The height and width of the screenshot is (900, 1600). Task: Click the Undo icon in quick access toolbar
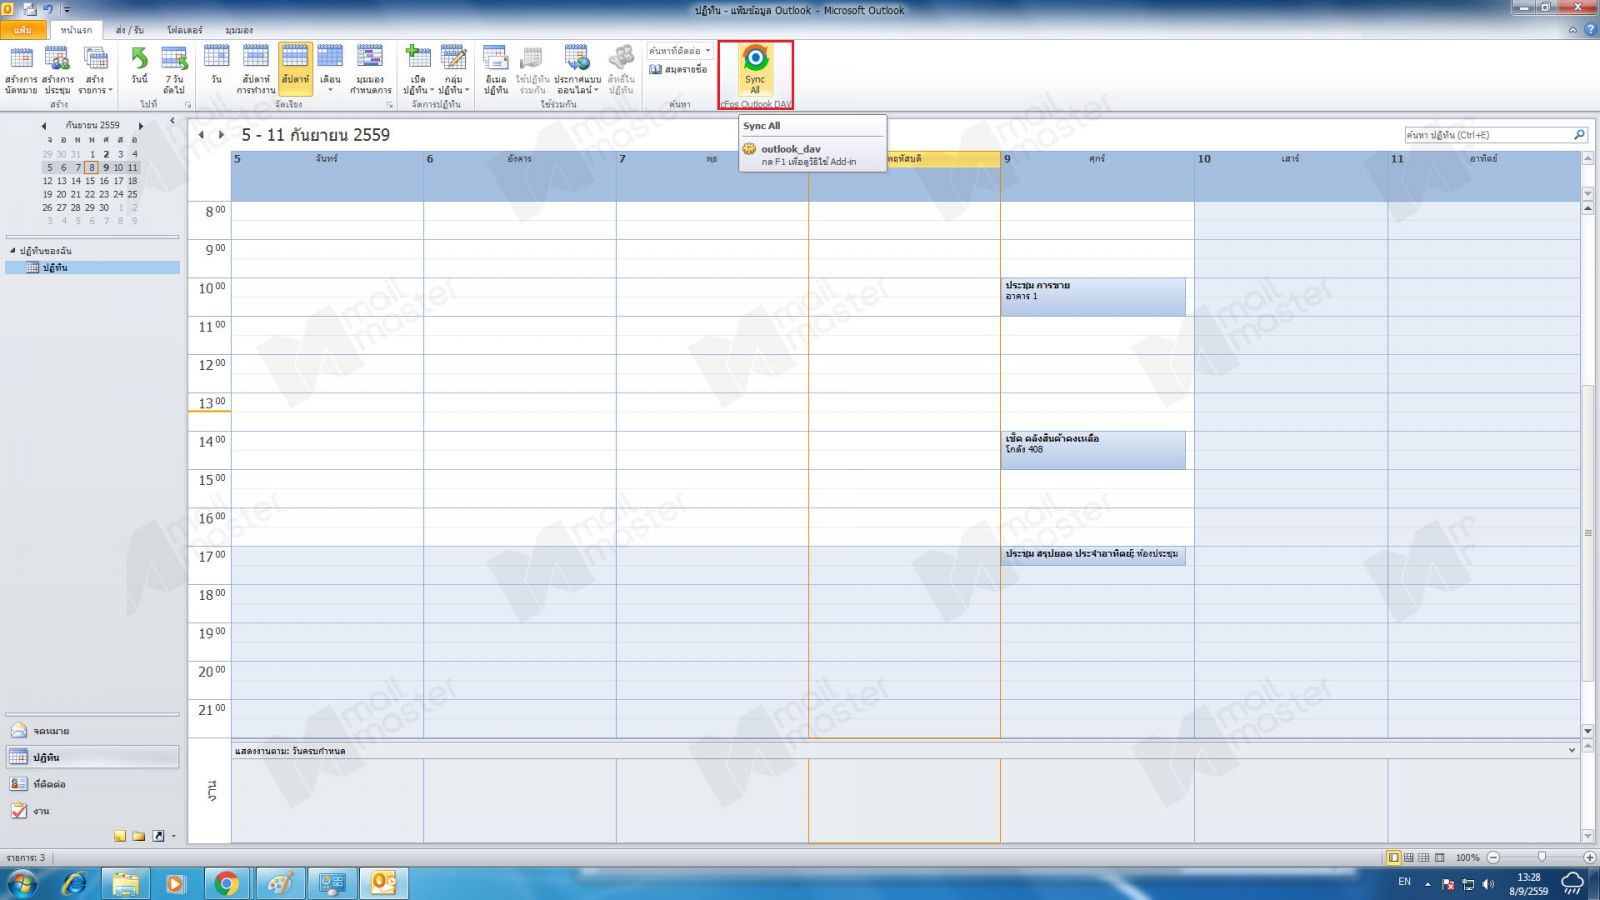click(x=48, y=9)
